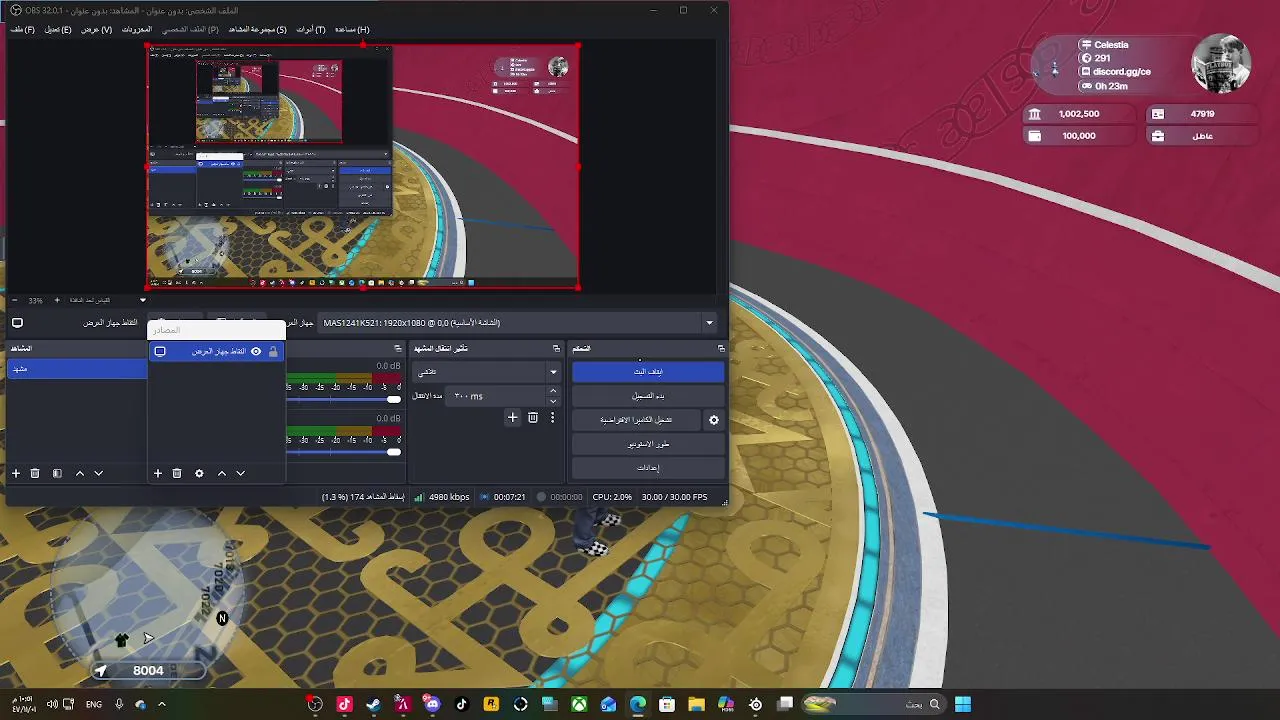
Task: Add a new scene with the plus icon
Action: 16,473
